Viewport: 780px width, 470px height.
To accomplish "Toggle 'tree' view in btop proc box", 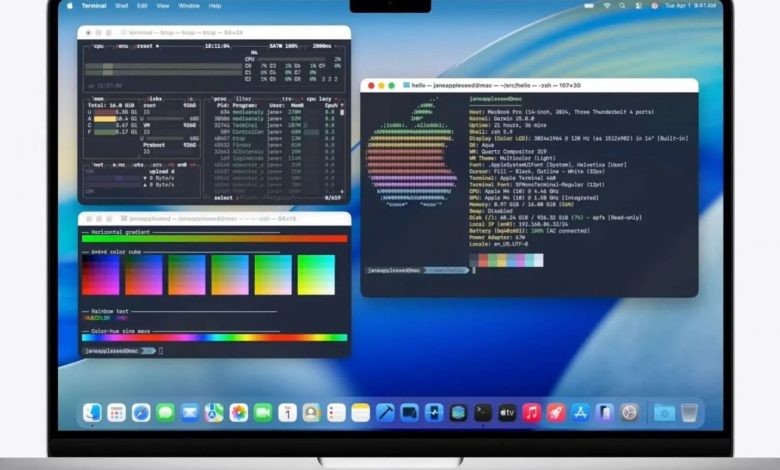I will click(x=288, y=98).
